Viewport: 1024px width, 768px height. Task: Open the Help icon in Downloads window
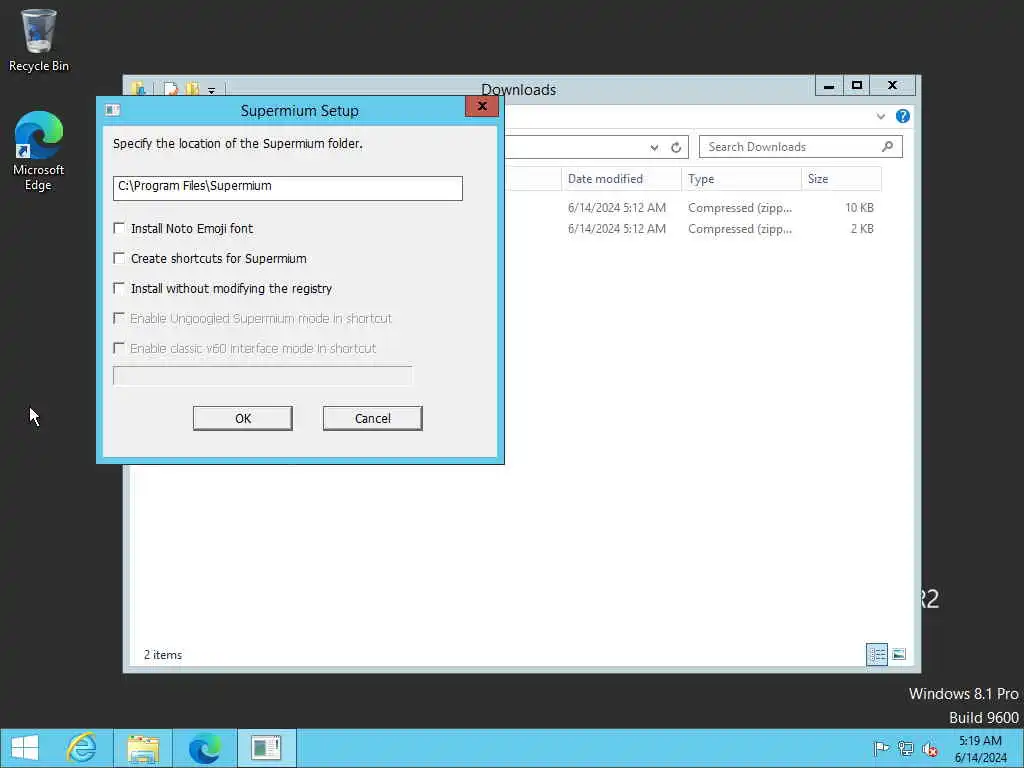pyautogui.click(x=903, y=116)
